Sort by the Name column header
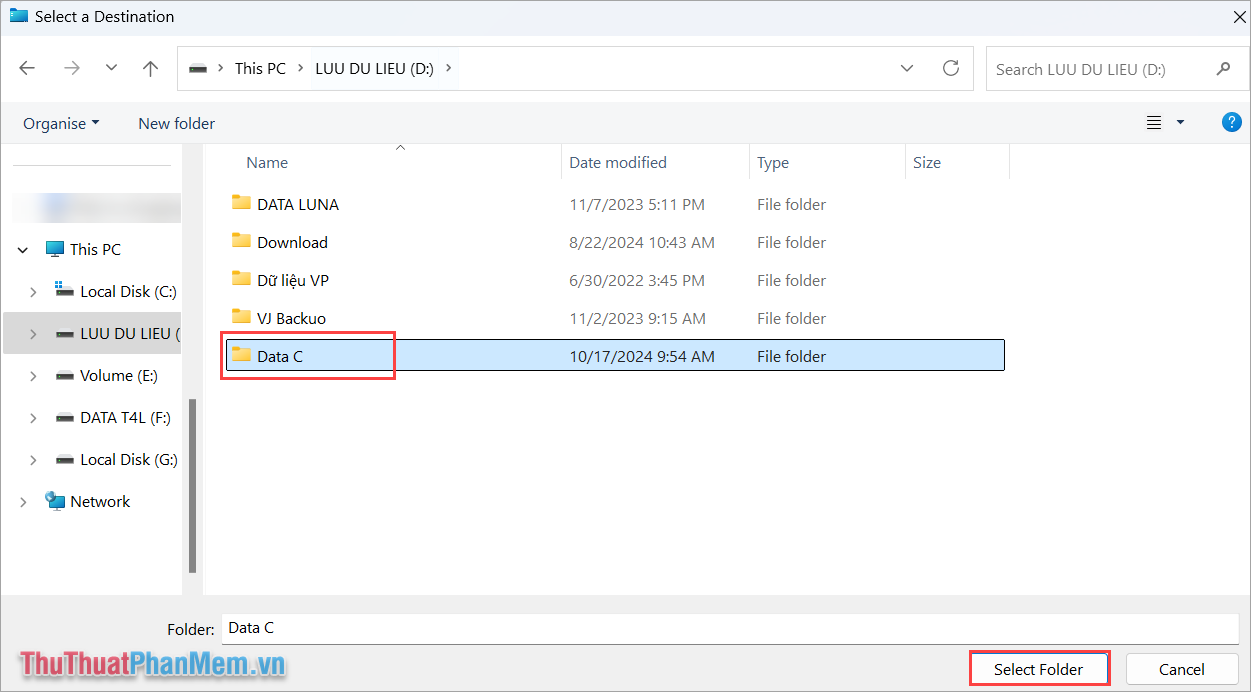 point(267,162)
